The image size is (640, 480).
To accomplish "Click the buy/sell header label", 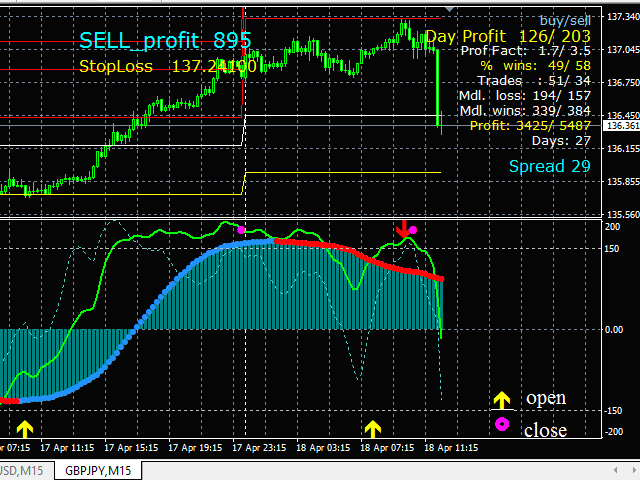I will coord(565,18).
